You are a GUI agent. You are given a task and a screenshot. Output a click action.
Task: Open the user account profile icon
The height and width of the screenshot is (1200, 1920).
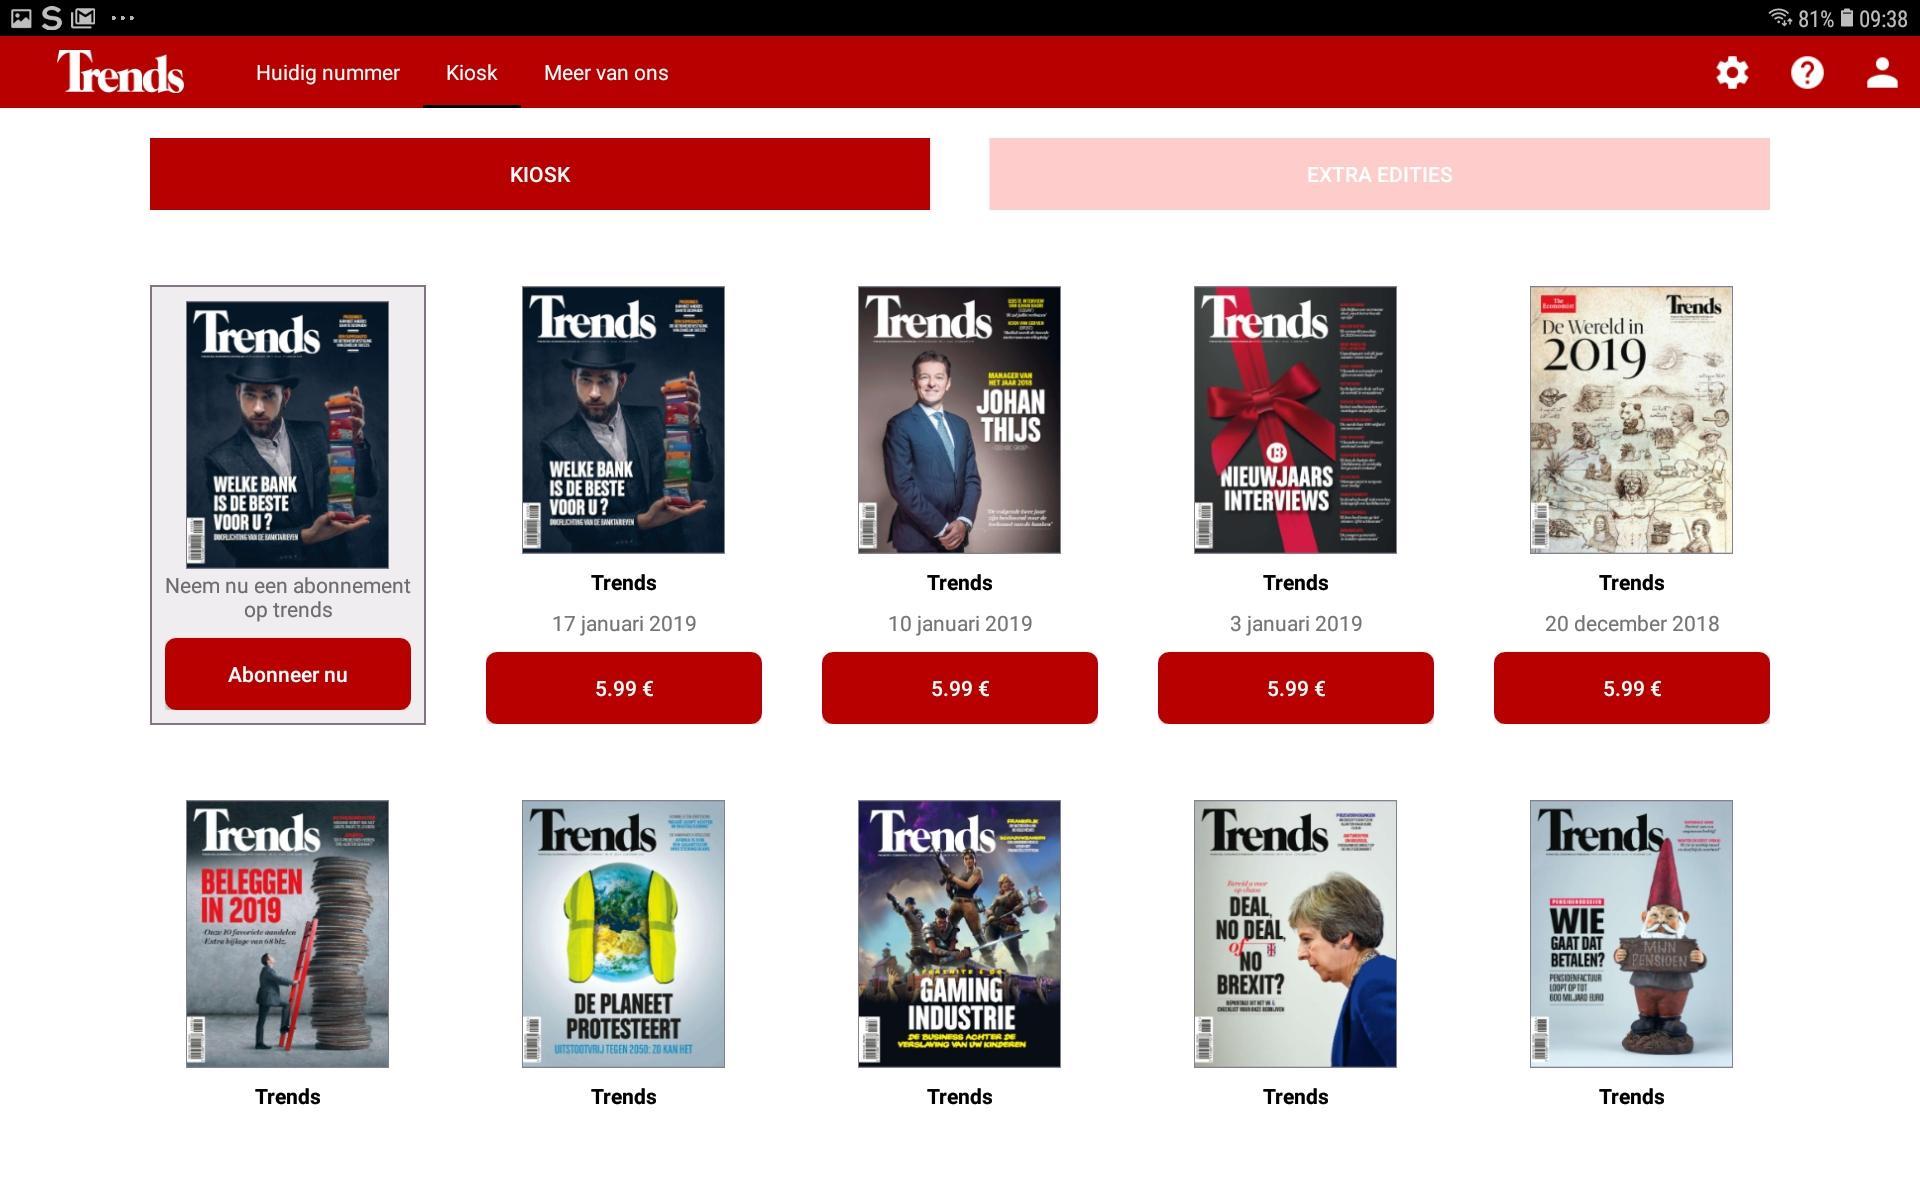[1882, 72]
